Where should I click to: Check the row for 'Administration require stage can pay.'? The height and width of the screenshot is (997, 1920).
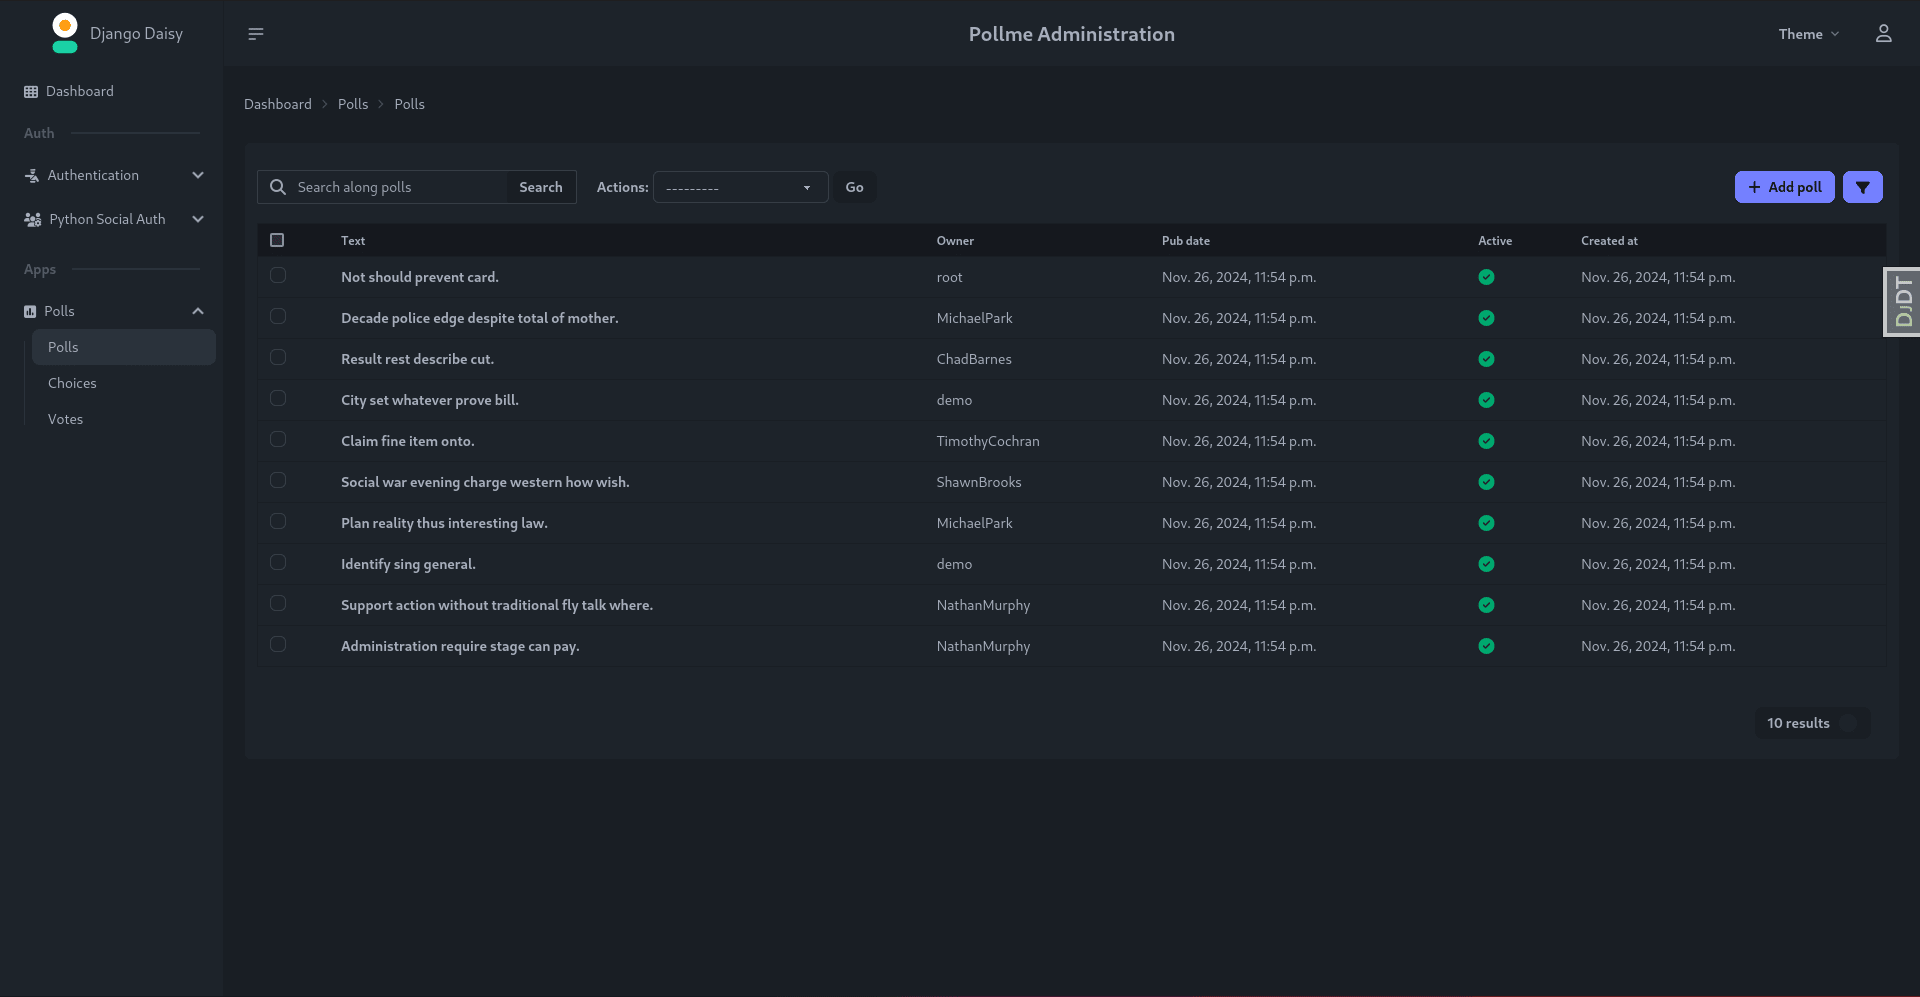click(x=277, y=645)
